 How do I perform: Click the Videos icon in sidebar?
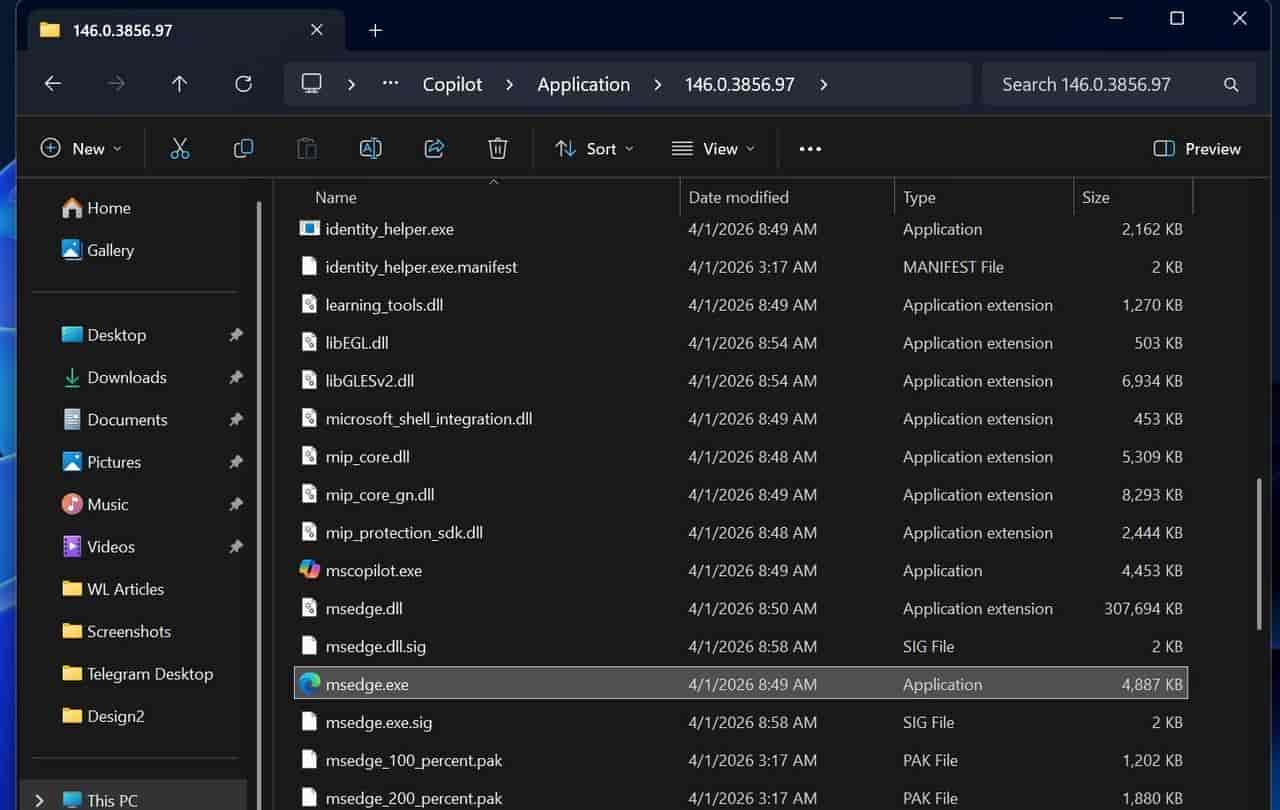tap(72, 546)
